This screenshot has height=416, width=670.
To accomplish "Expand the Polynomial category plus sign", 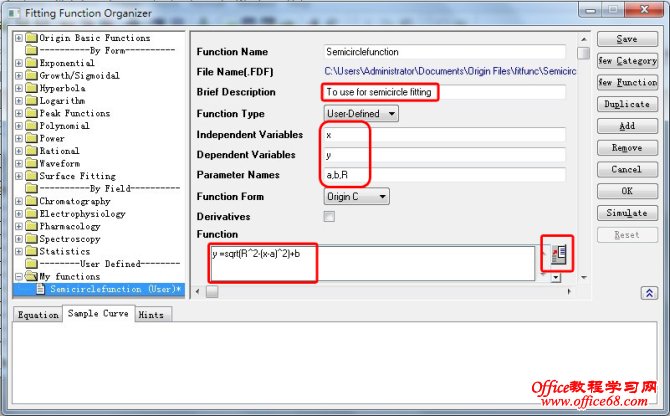I will click(x=19, y=126).
